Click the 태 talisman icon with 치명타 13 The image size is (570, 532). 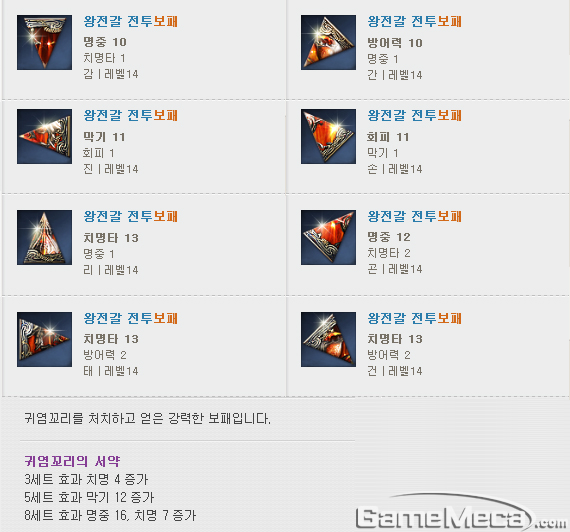pos(44,339)
